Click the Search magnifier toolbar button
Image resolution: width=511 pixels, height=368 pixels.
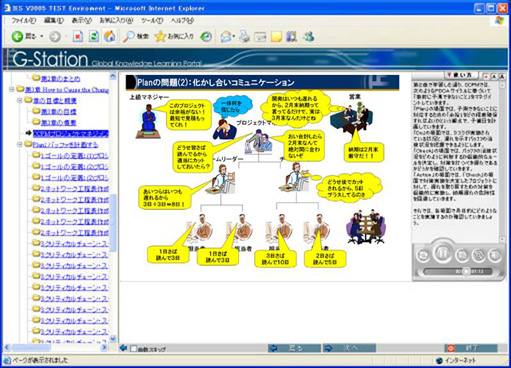128,36
